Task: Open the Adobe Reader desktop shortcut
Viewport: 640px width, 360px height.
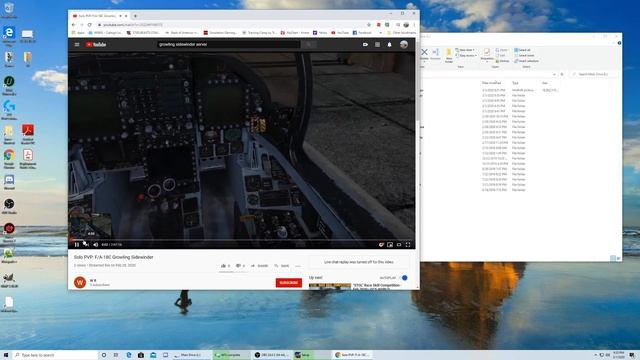Action: (28, 134)
